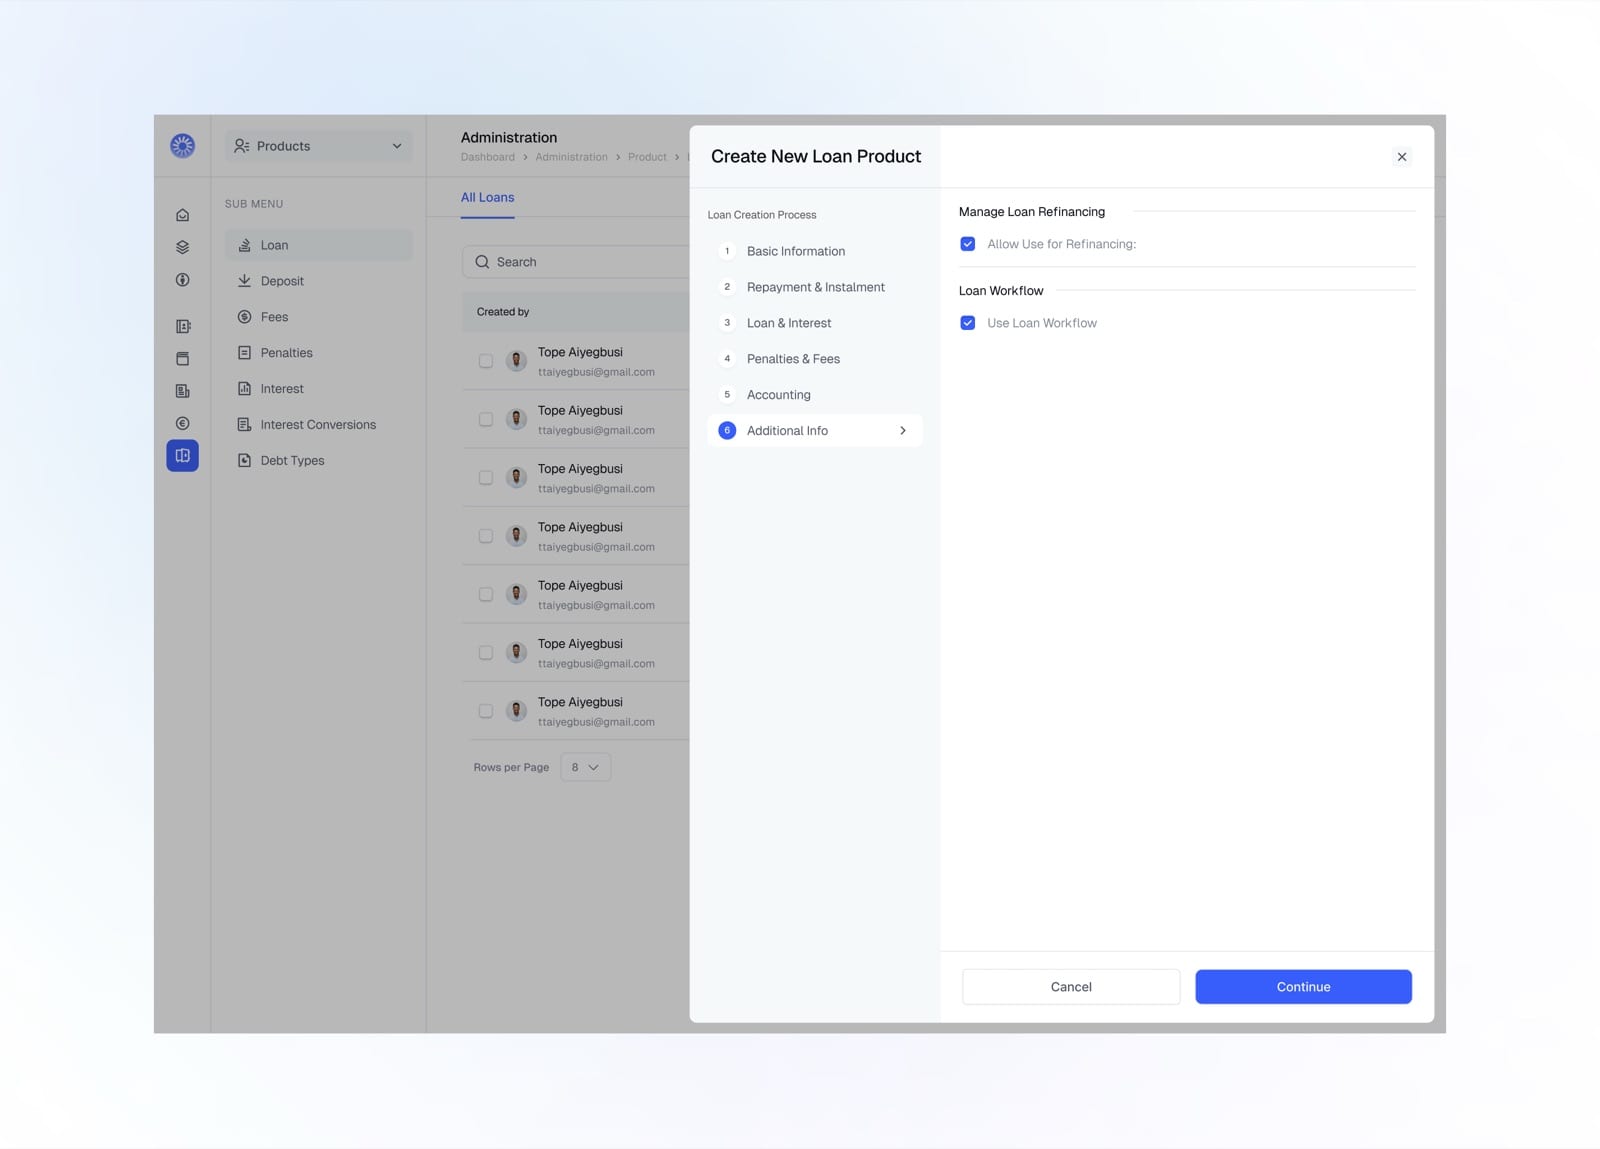Screen dimensions: 1600x1149
Task: Open the Products dropdown selector
Action: 318,146
